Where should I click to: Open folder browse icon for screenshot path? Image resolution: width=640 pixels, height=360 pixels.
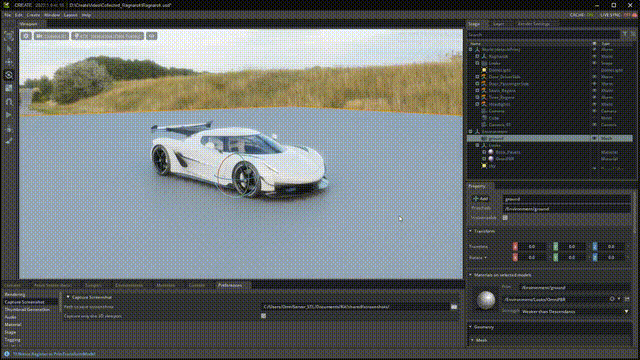pyautogui.click(x=454, y=307)
